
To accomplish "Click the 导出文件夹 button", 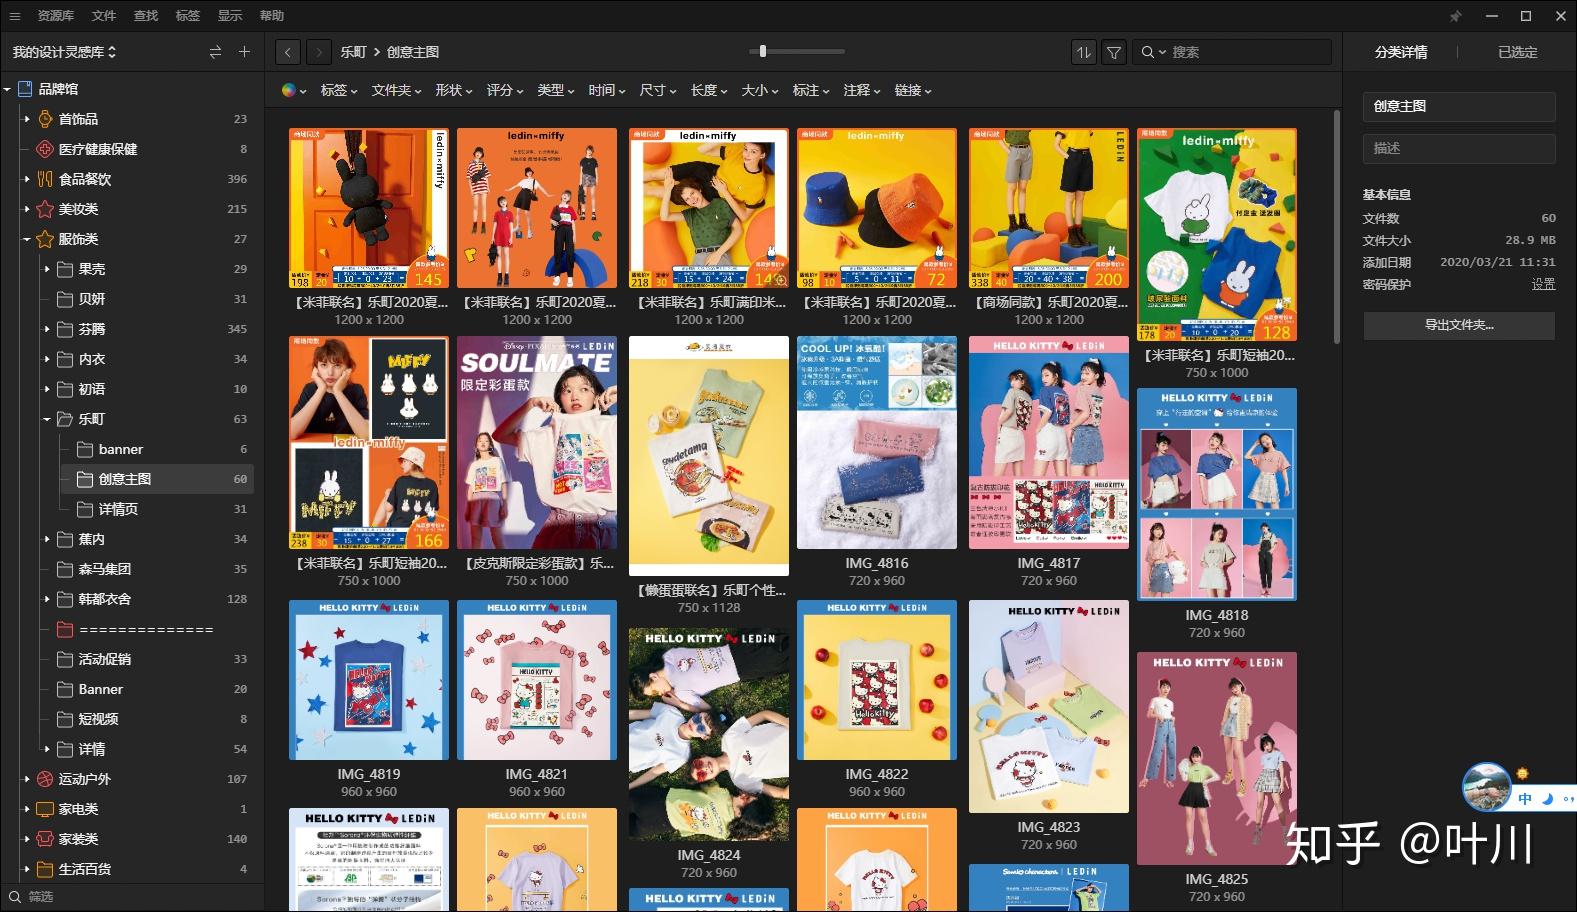I will coord(1459,325).
